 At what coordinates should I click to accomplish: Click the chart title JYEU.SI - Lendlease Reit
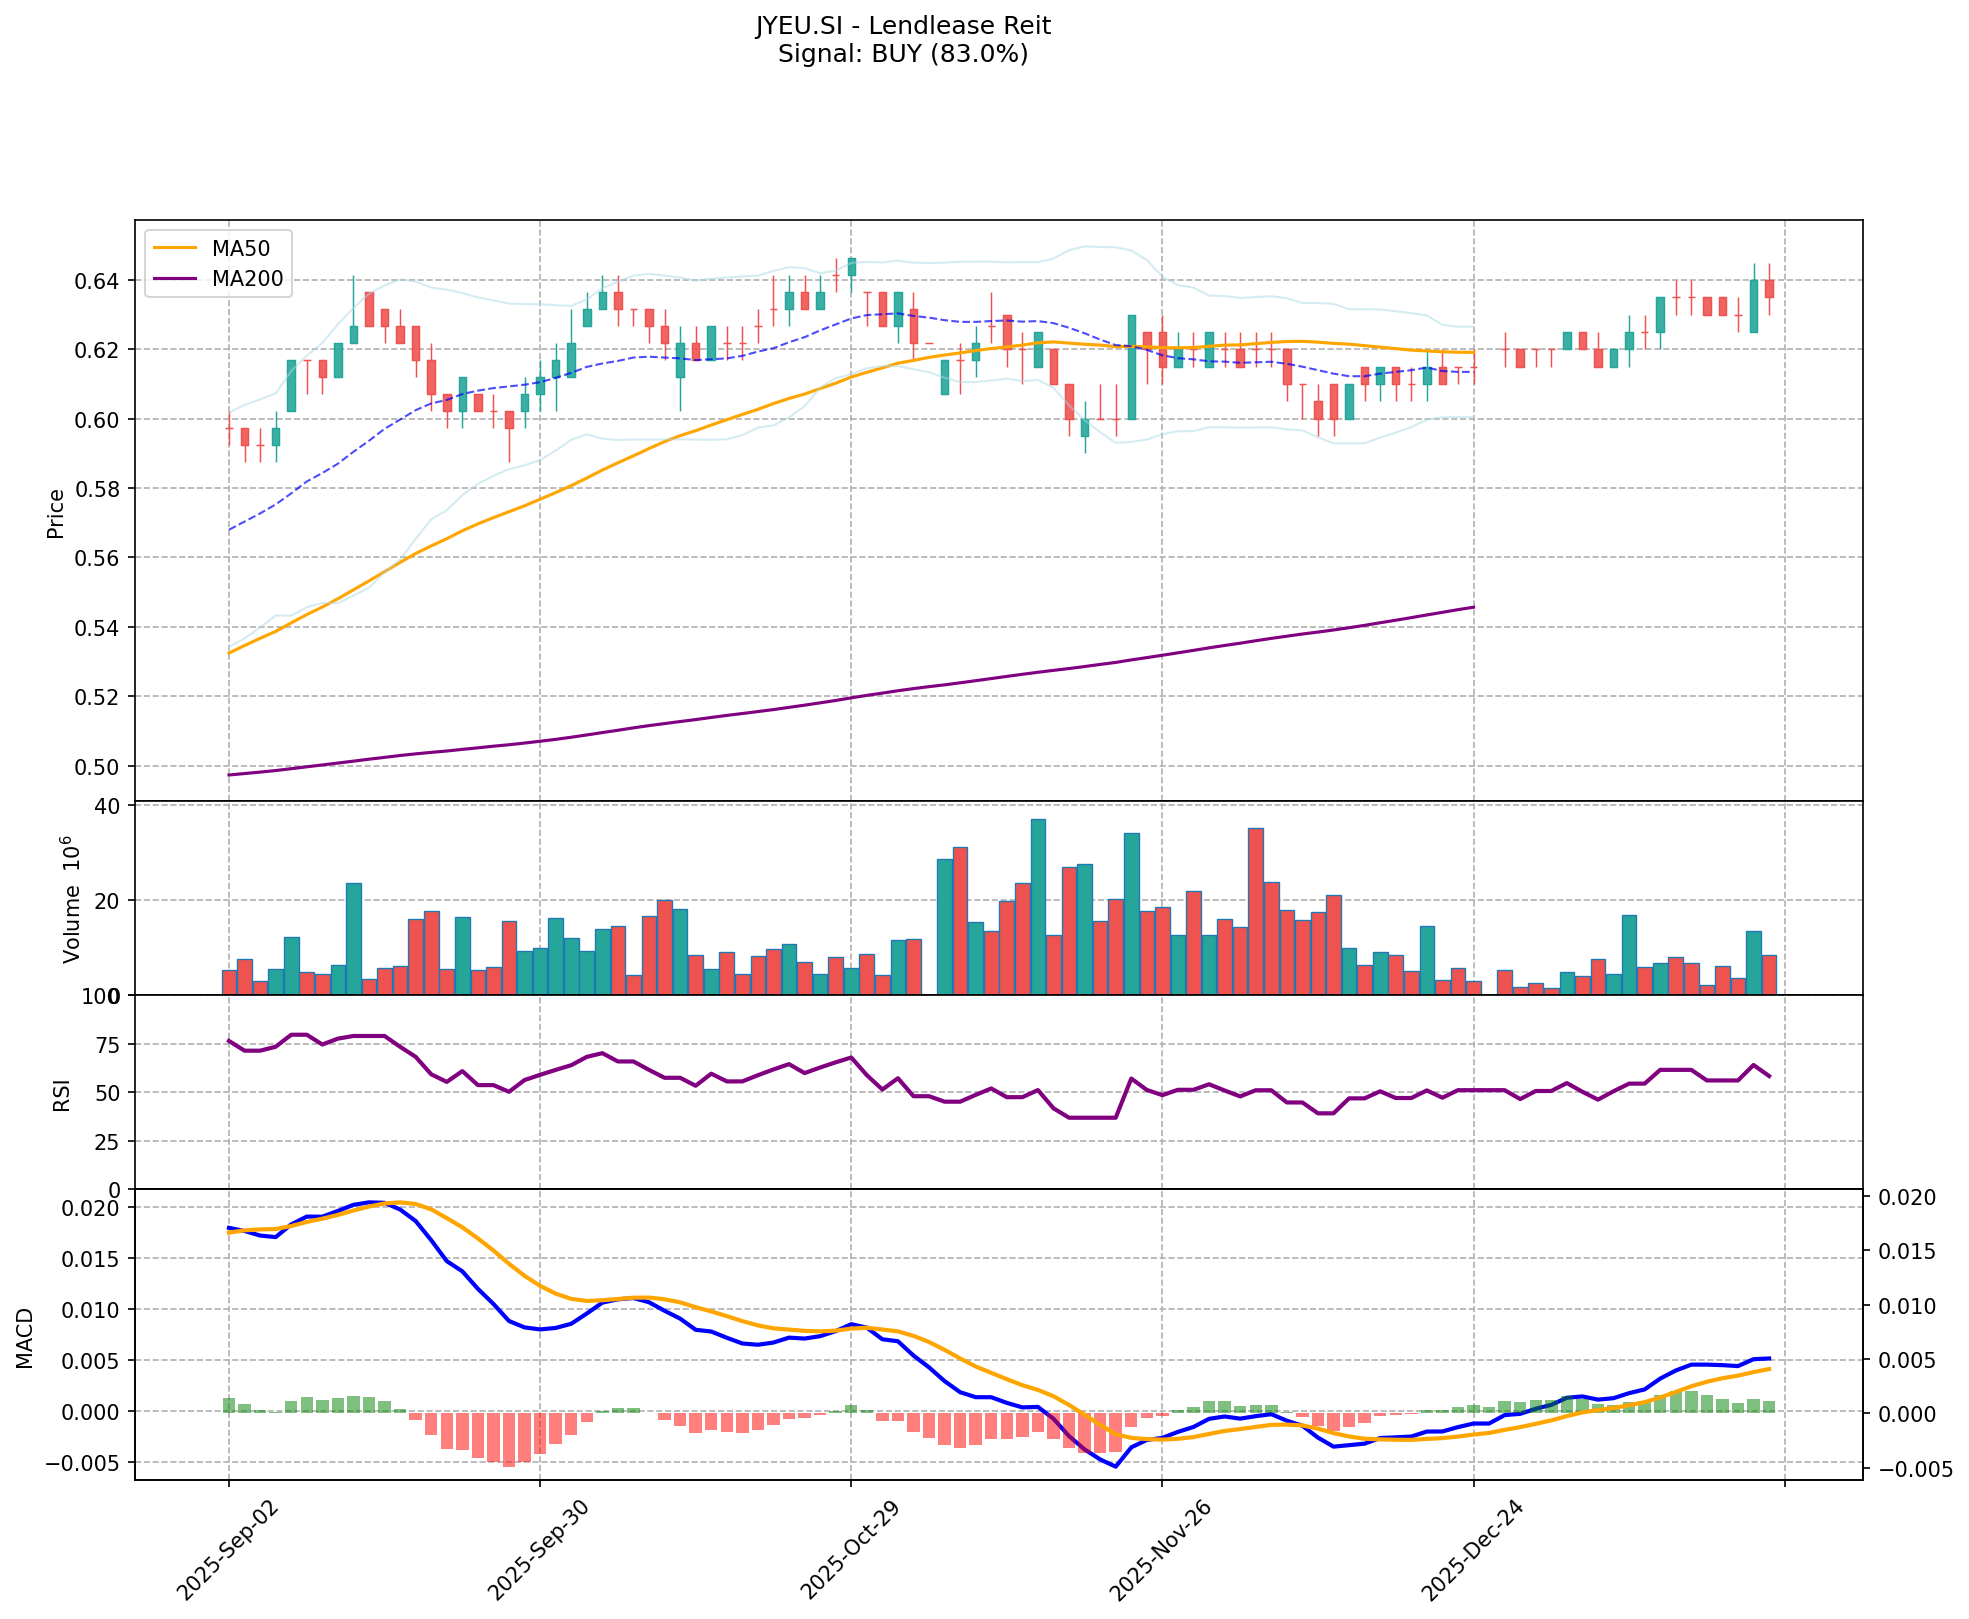click(902, 26)
